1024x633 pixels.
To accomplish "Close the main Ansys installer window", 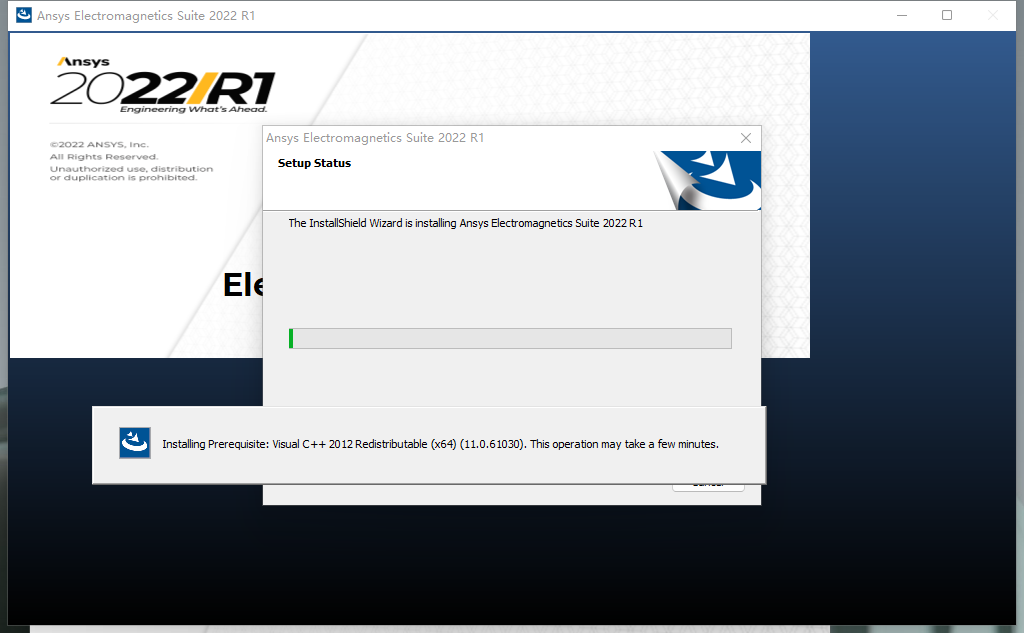I will pyautogui.click(x=993, y=15).
